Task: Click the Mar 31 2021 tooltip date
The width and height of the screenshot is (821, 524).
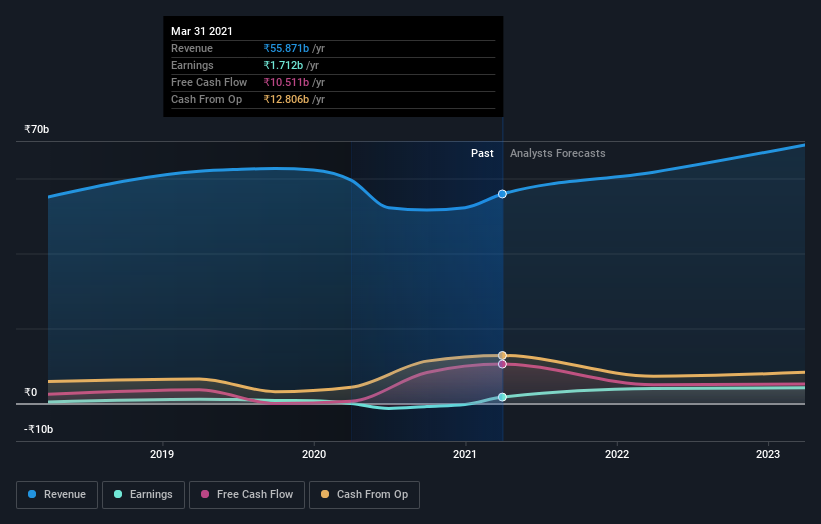Action: pyautogui.click(x=202, y=31)
